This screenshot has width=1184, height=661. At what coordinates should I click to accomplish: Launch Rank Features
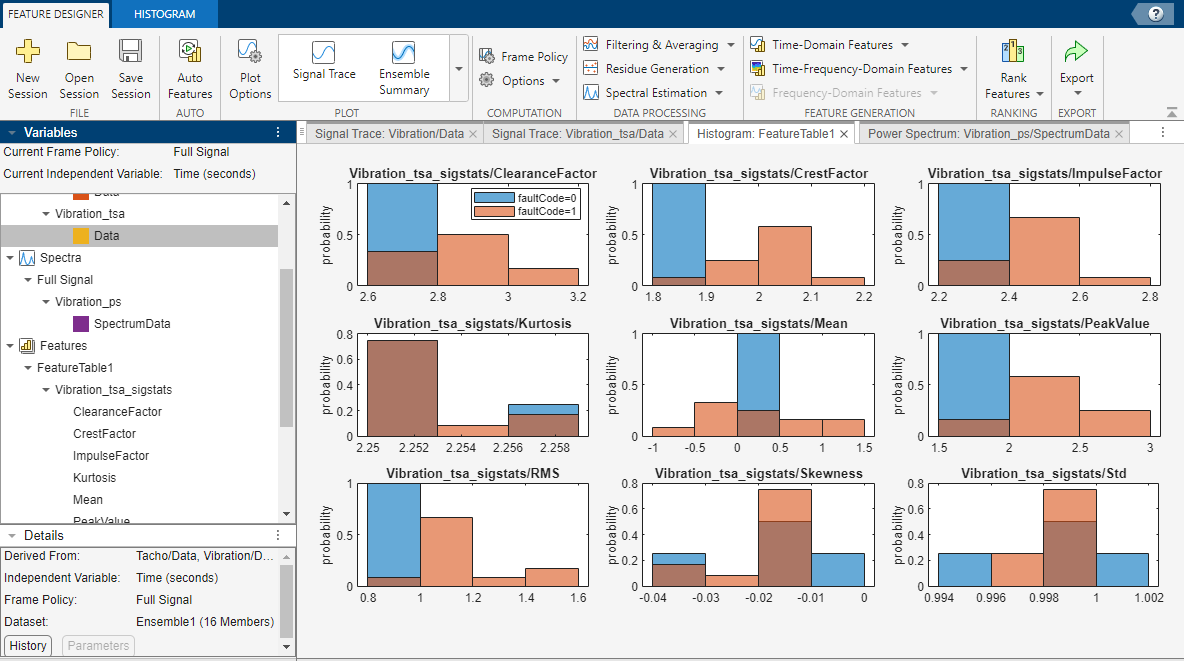1013,67
